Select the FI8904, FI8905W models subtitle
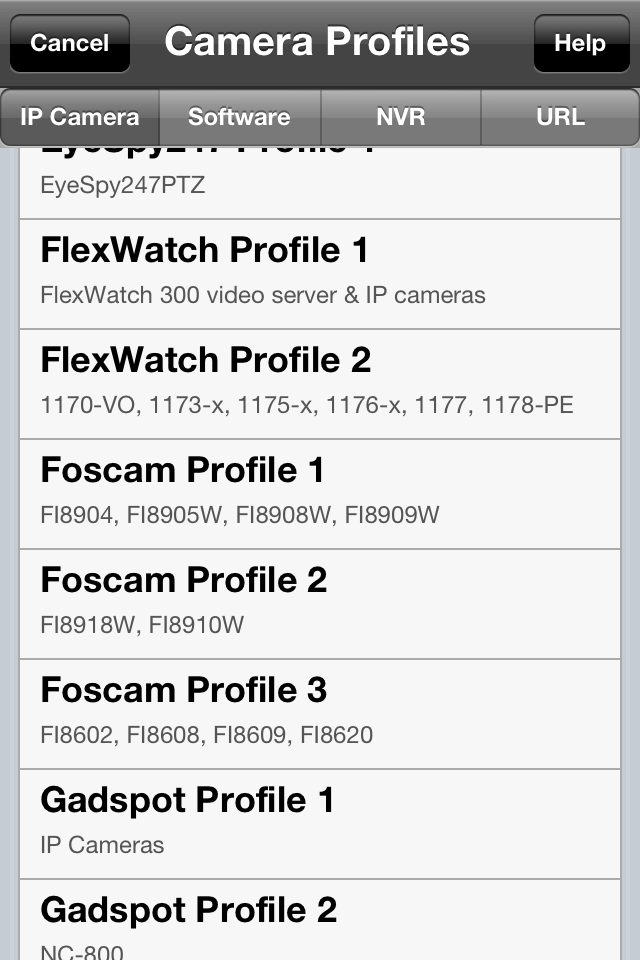The height and width of the screenshot is (960, 640). pos(239,515)
